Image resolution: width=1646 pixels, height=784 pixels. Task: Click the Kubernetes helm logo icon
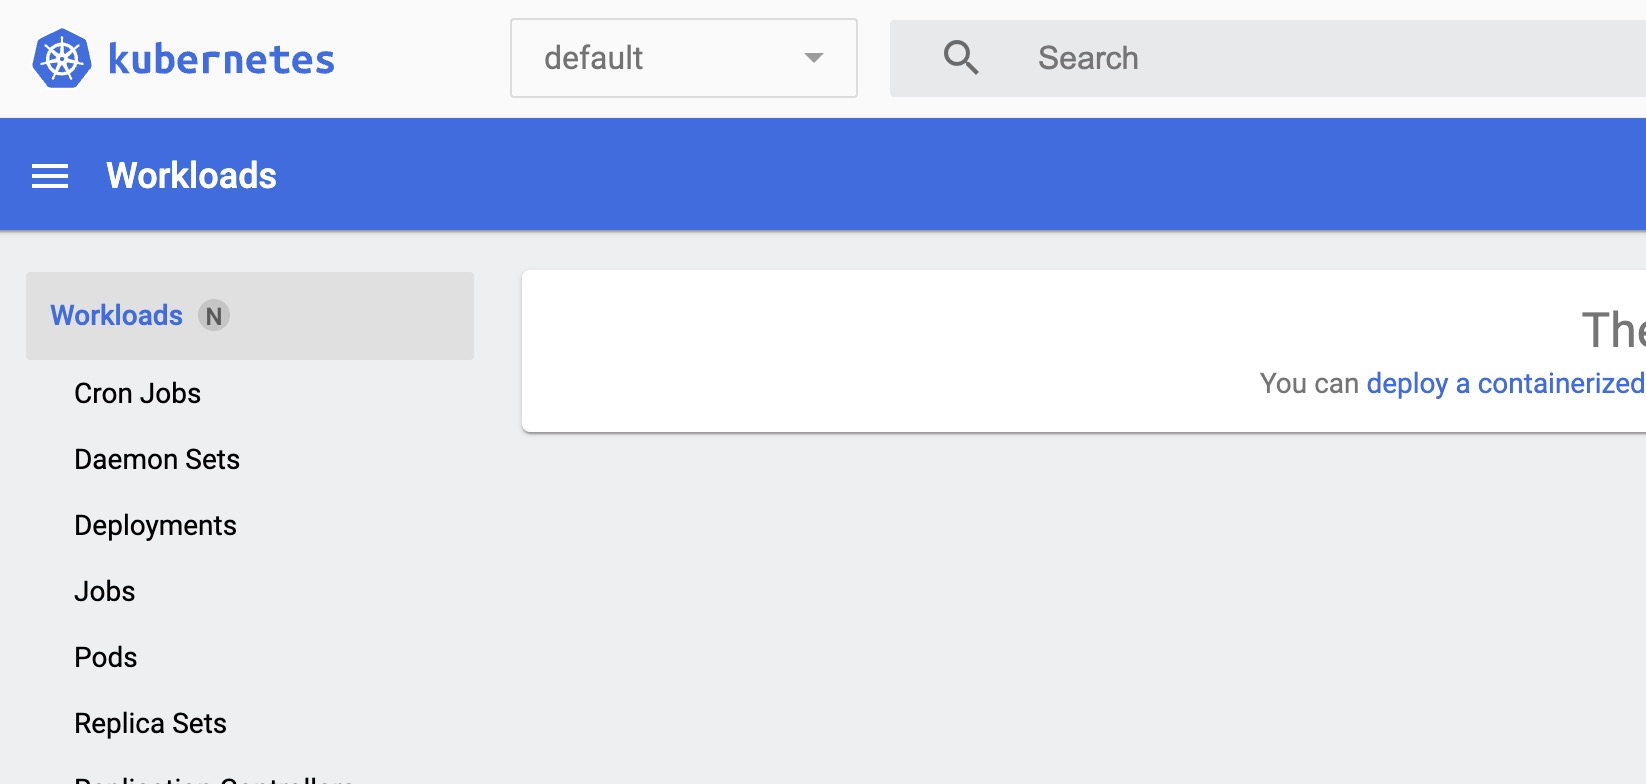(62, 58)
